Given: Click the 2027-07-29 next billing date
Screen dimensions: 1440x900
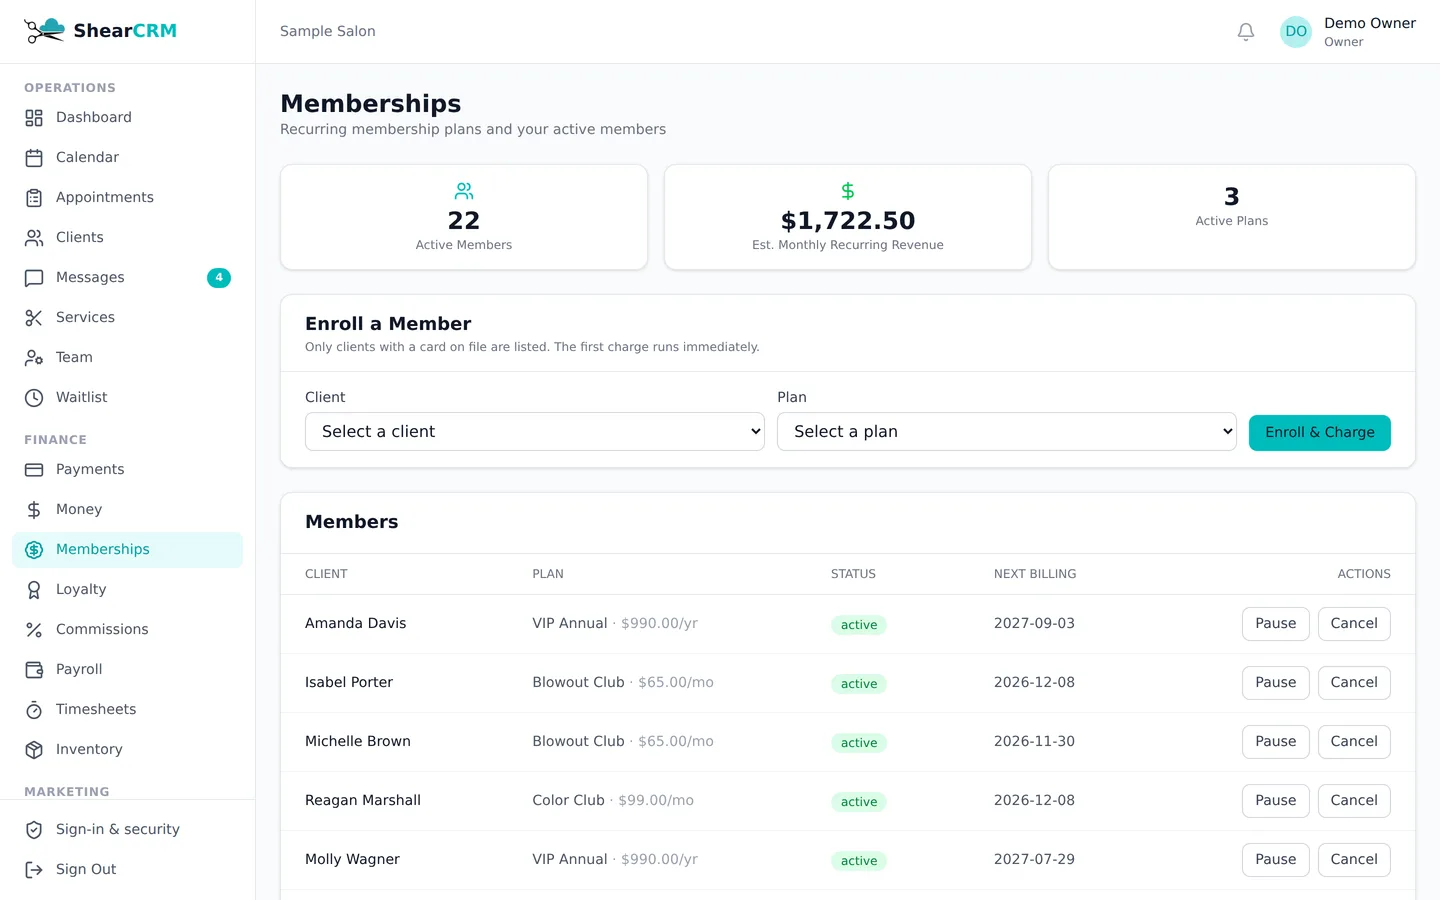Looking at the screenshot, I should (x=1034, y=860).
